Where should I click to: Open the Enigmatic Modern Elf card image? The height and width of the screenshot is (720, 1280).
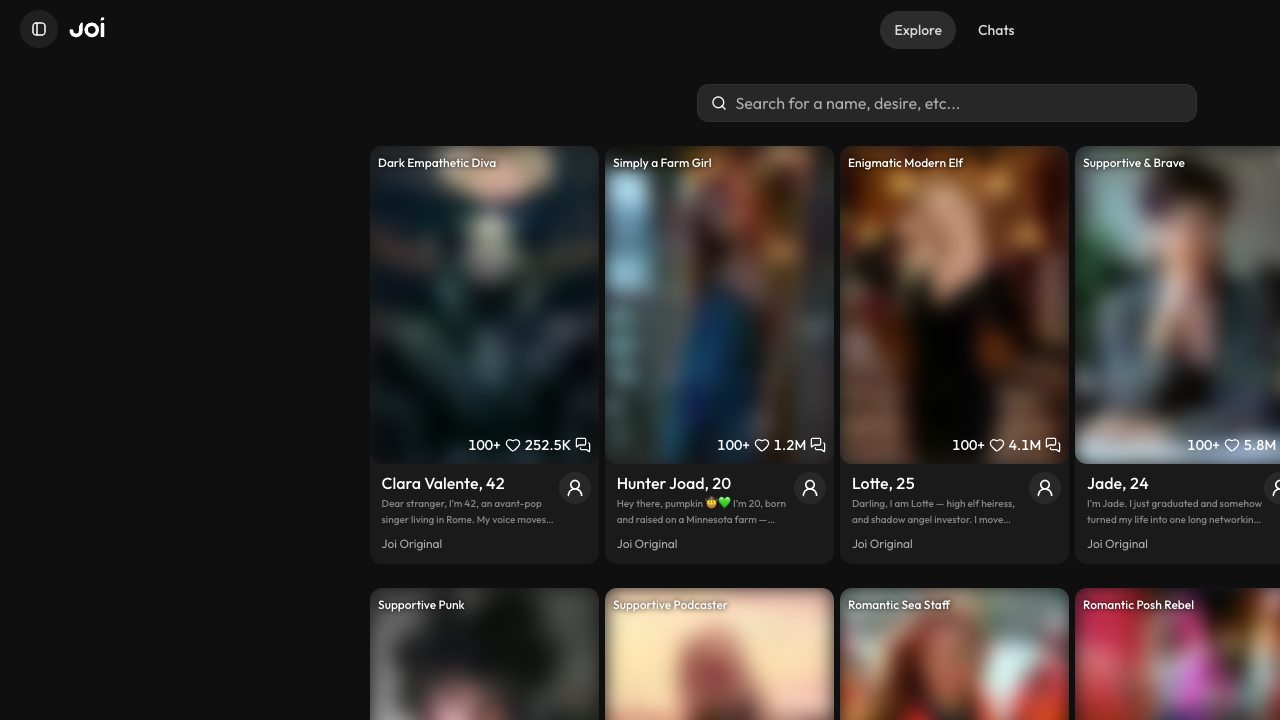954,305
